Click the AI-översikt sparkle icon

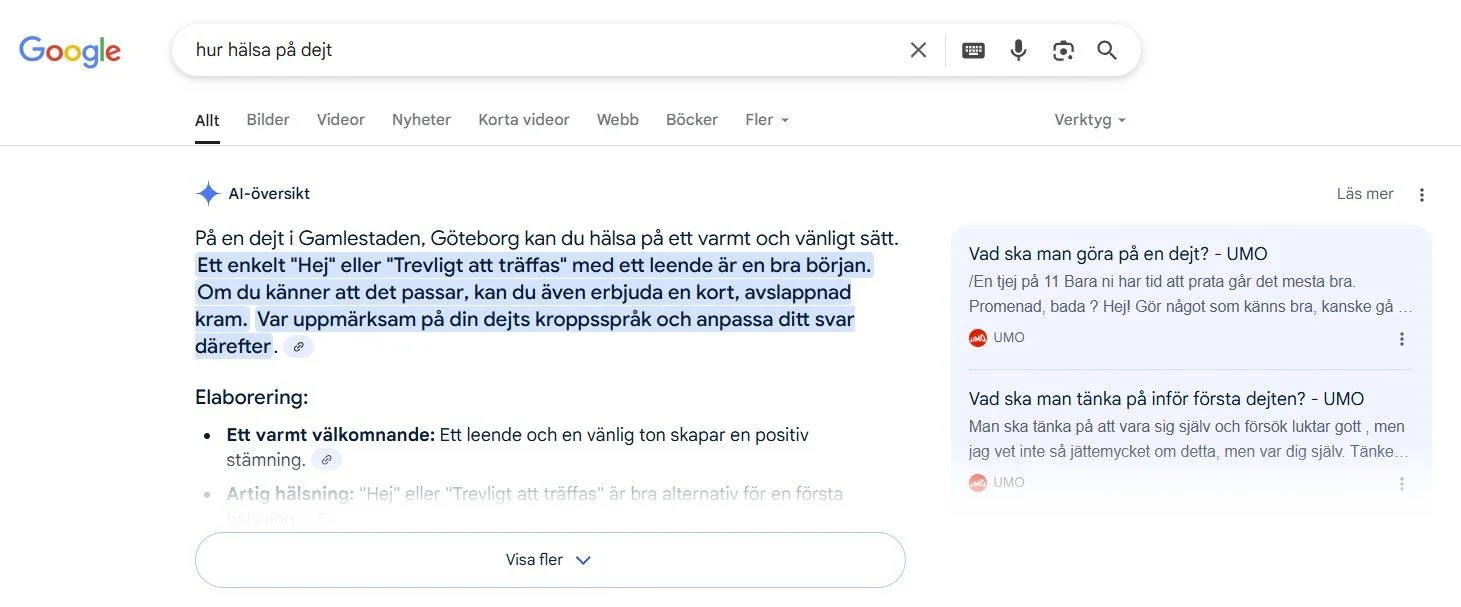coord(208,194)
